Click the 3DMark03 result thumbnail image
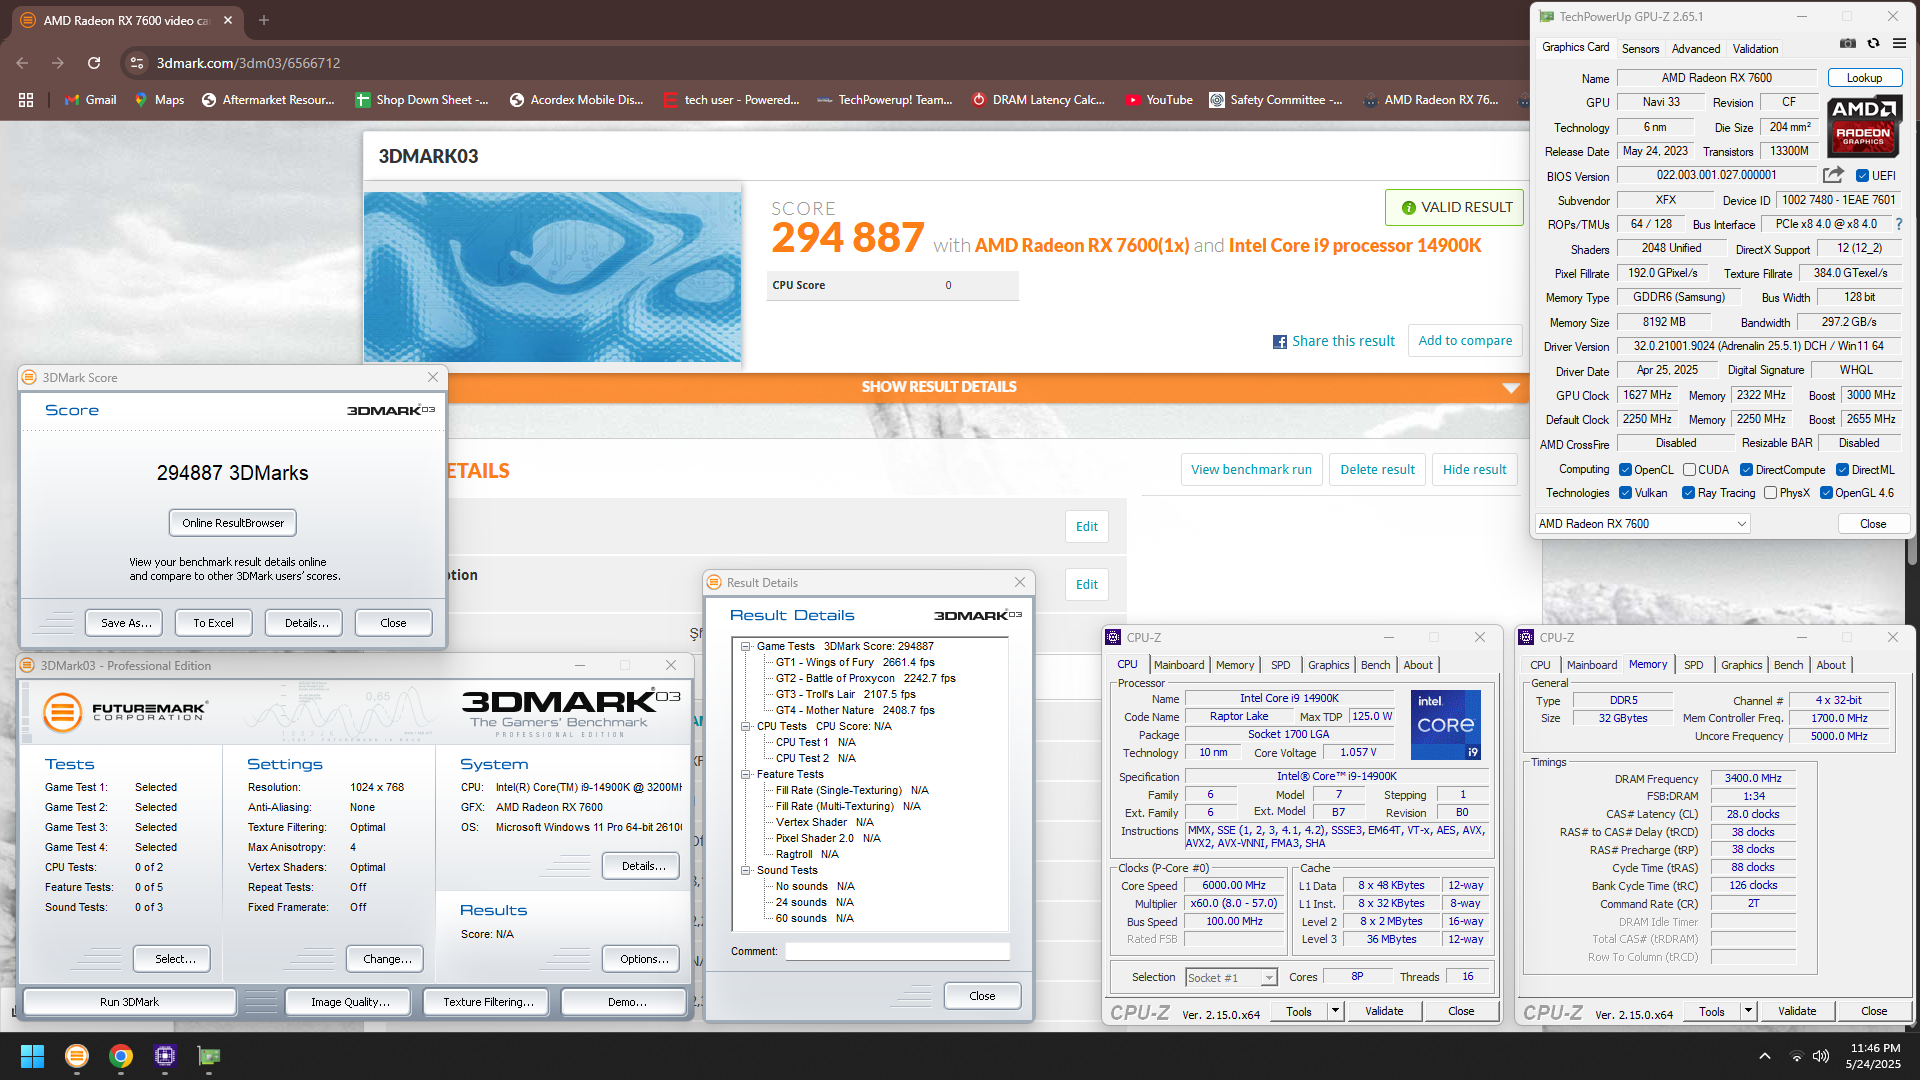This screenshot has height=1080, width=1920. click(552, 277)
